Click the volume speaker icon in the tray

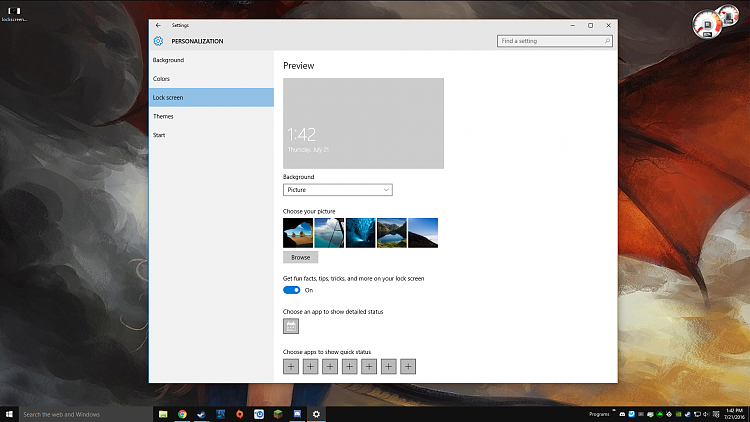[x=706, y=414]
